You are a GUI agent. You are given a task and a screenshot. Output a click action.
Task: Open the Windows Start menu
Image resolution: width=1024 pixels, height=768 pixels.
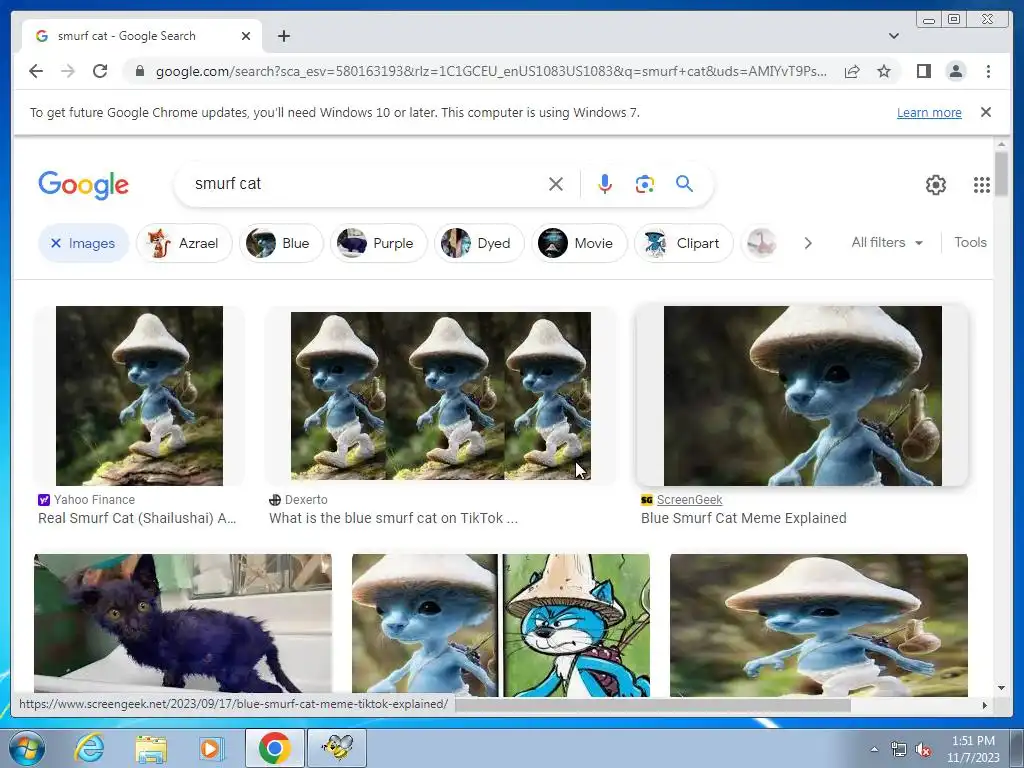point(26,748)
